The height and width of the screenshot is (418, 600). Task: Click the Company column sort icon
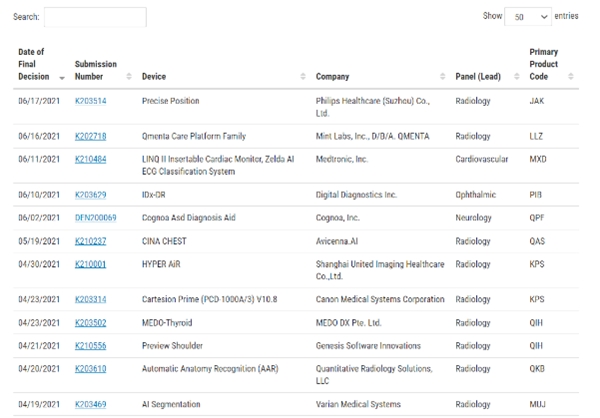(x=442, y=77)
